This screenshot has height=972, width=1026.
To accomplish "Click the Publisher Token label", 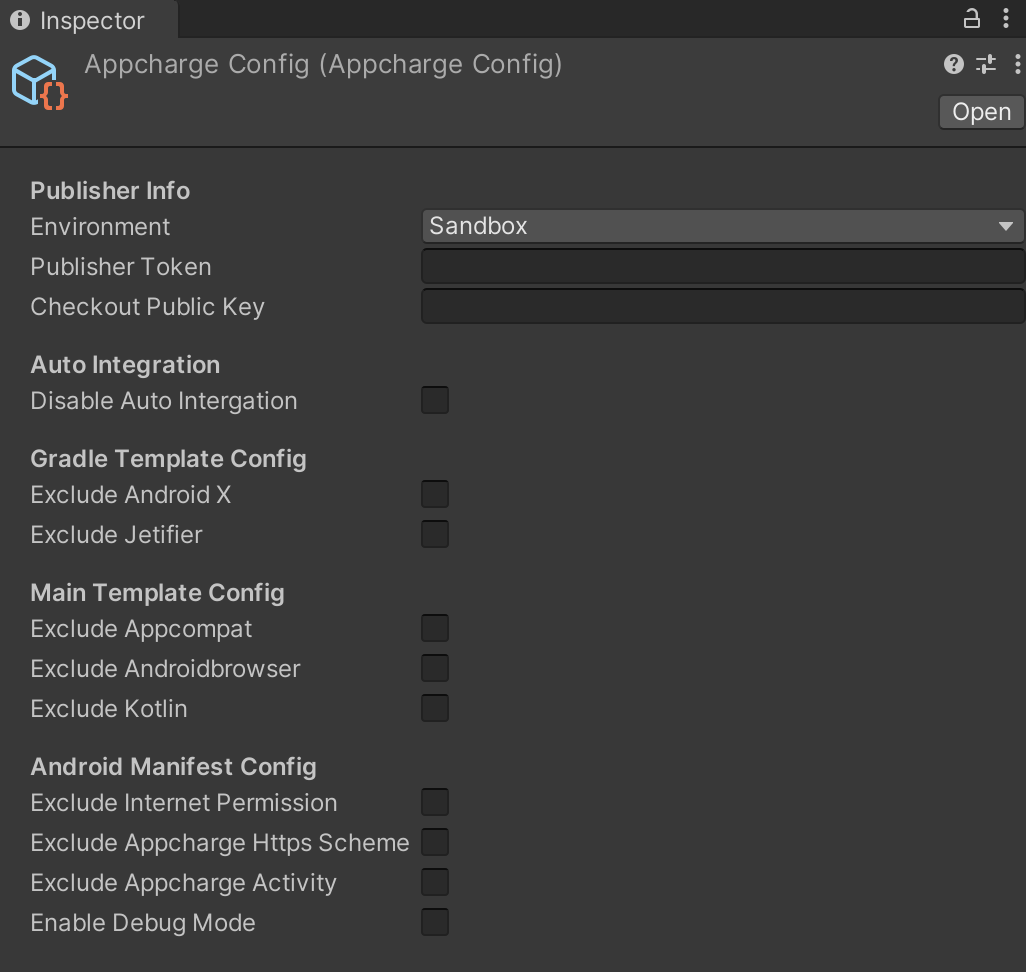I will point(121,266).
